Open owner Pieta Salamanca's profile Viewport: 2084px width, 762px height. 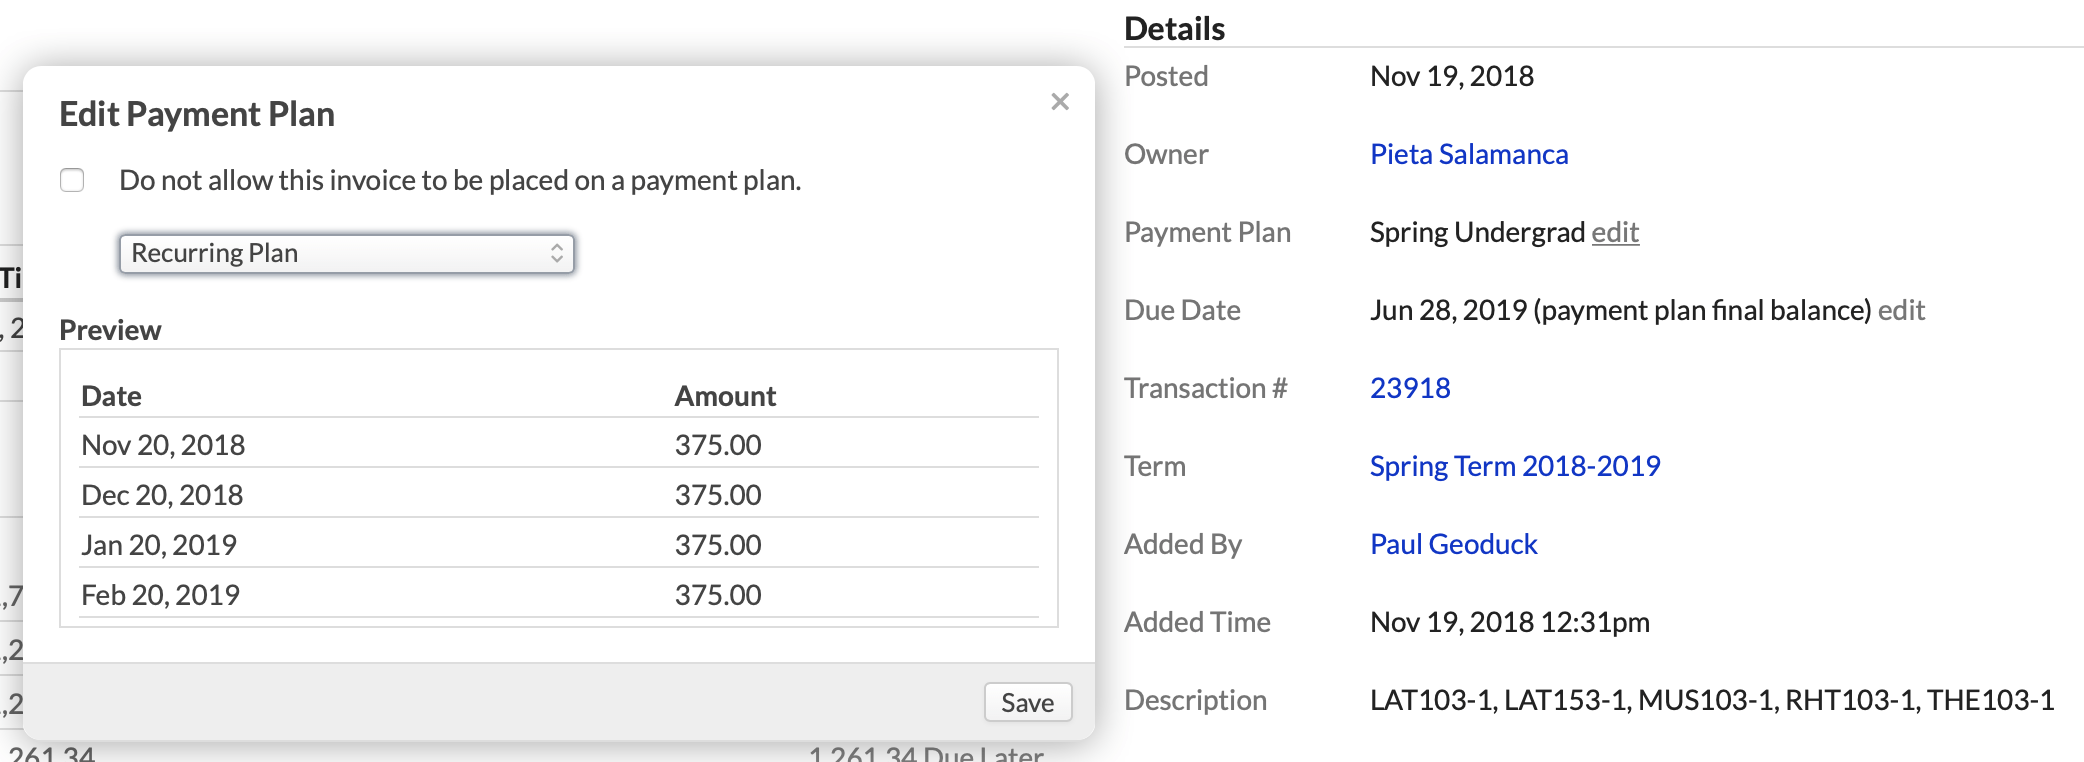click(1468, 154)
